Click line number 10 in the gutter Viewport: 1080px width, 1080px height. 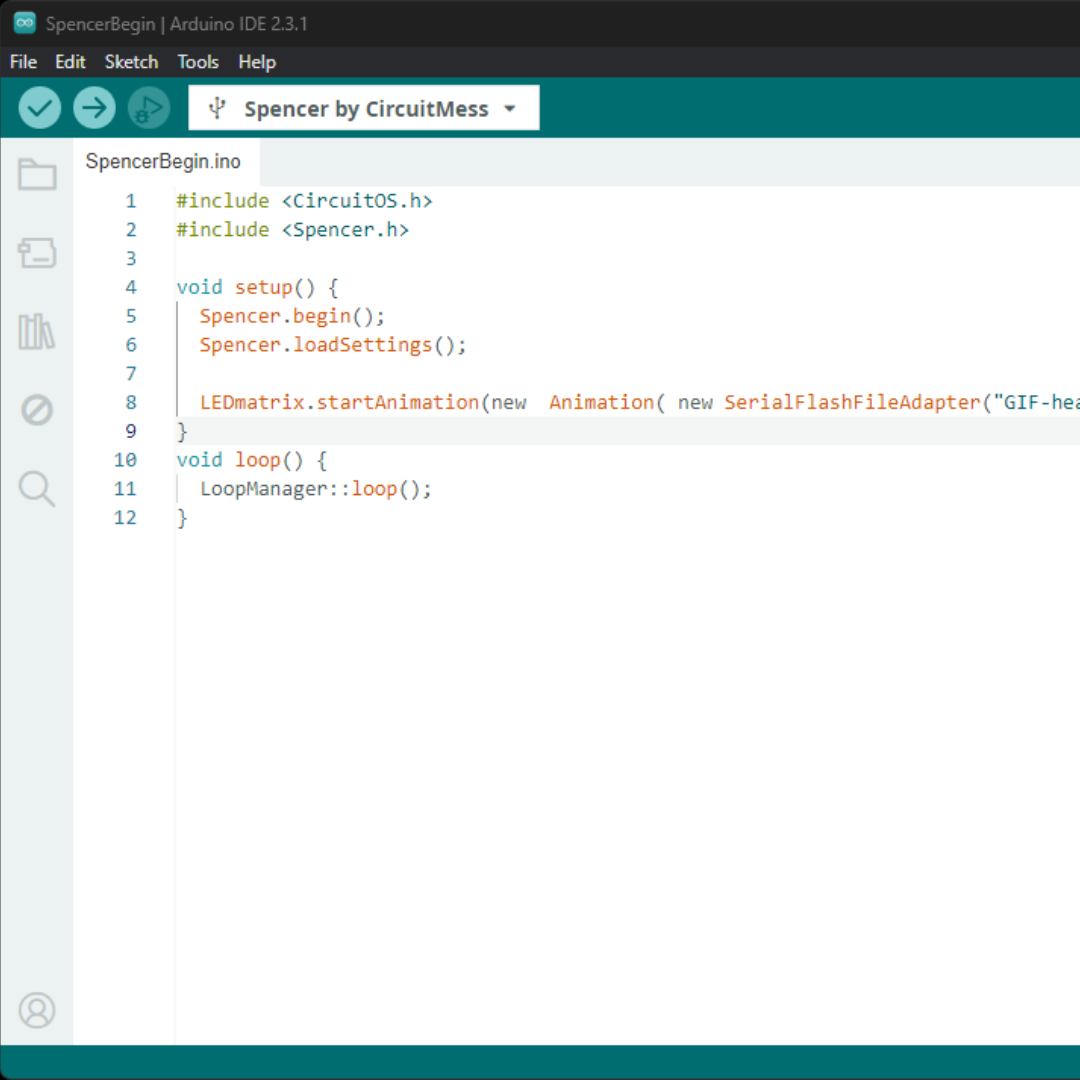coord(125,460)
